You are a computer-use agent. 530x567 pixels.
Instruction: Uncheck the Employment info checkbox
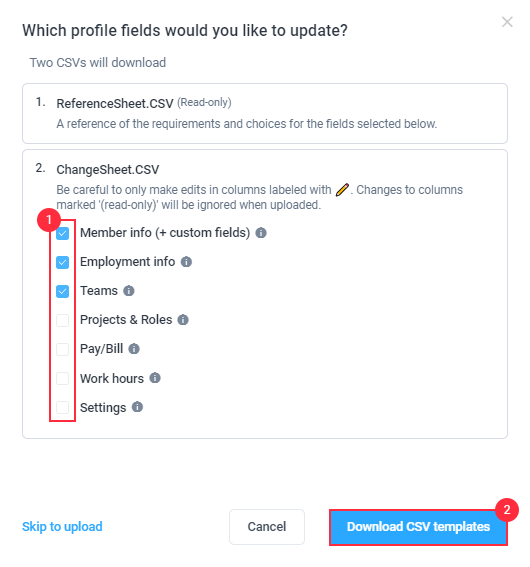pos(63,262)
